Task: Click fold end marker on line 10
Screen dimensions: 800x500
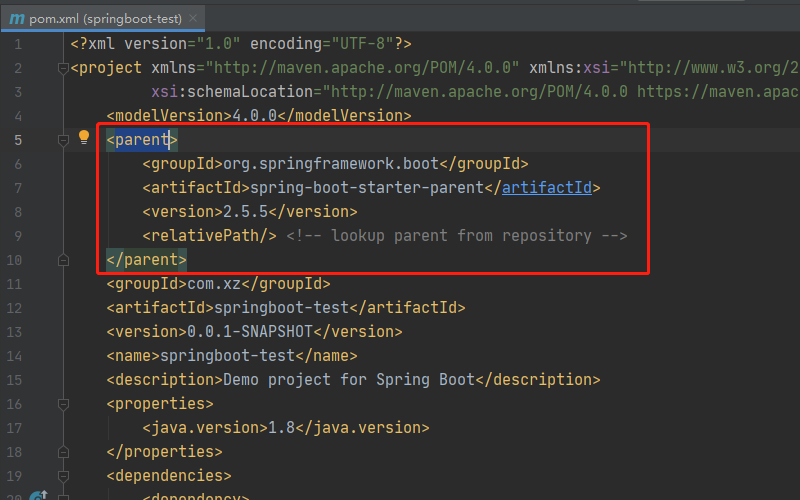Action: point(63,260)
